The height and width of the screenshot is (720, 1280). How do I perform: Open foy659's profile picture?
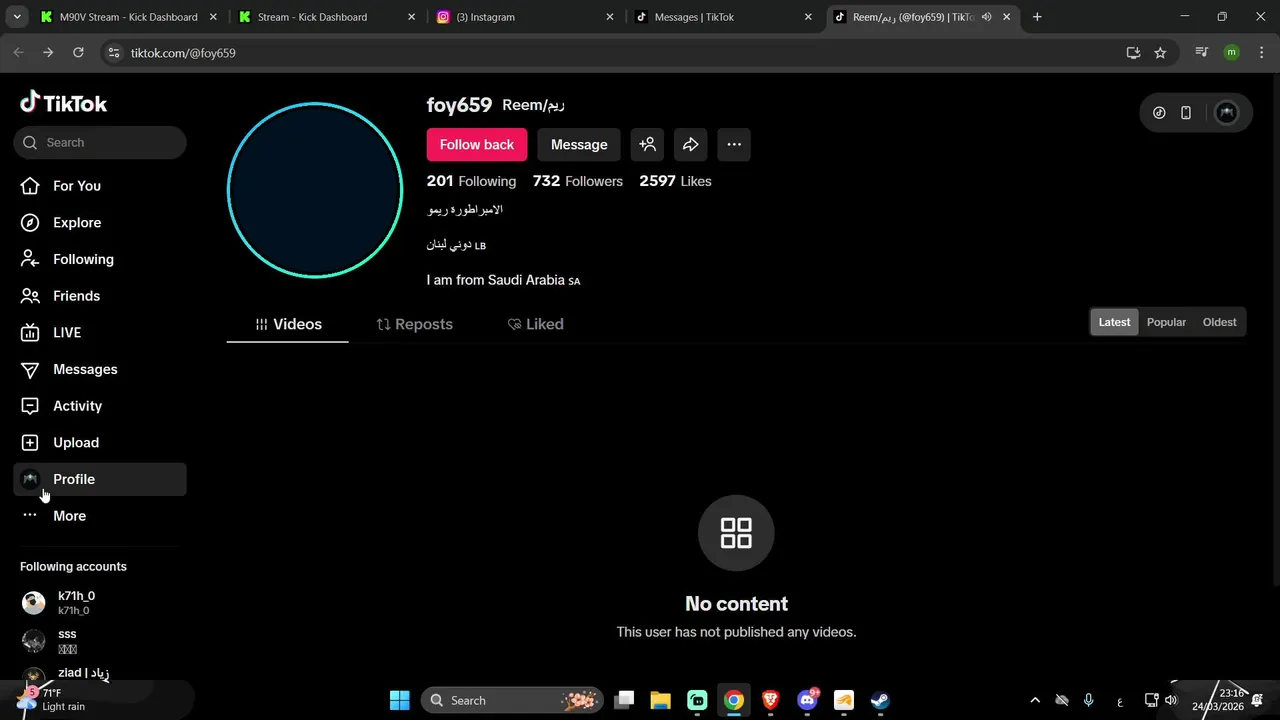[315, 190]
